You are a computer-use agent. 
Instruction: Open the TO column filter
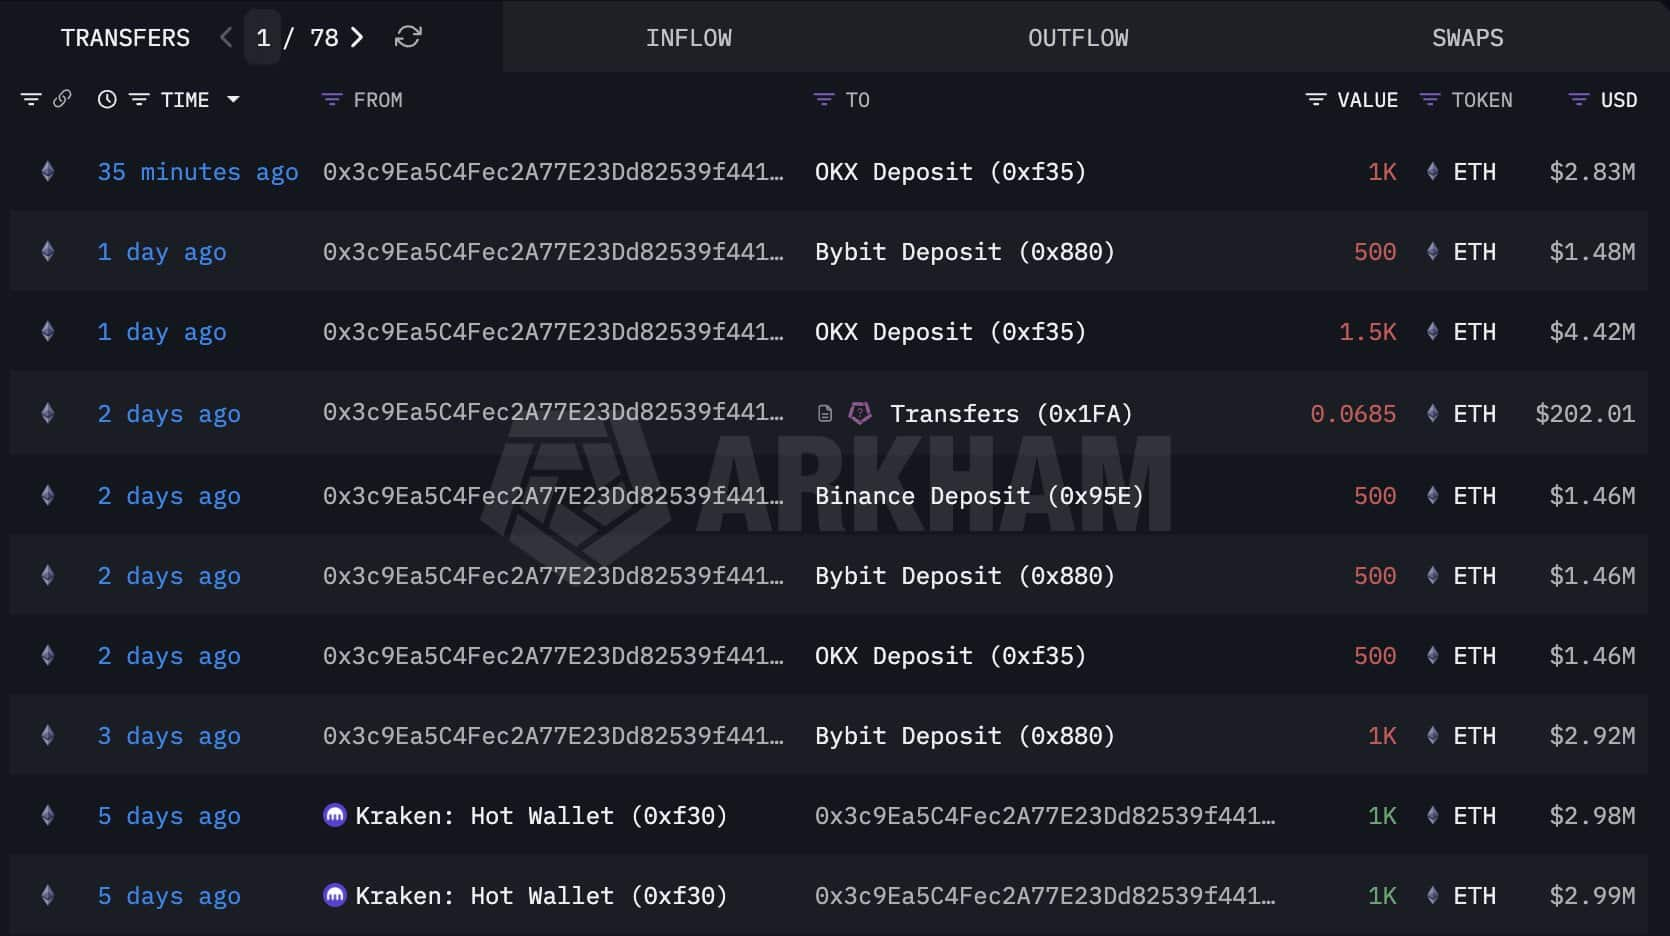(824, 100)
